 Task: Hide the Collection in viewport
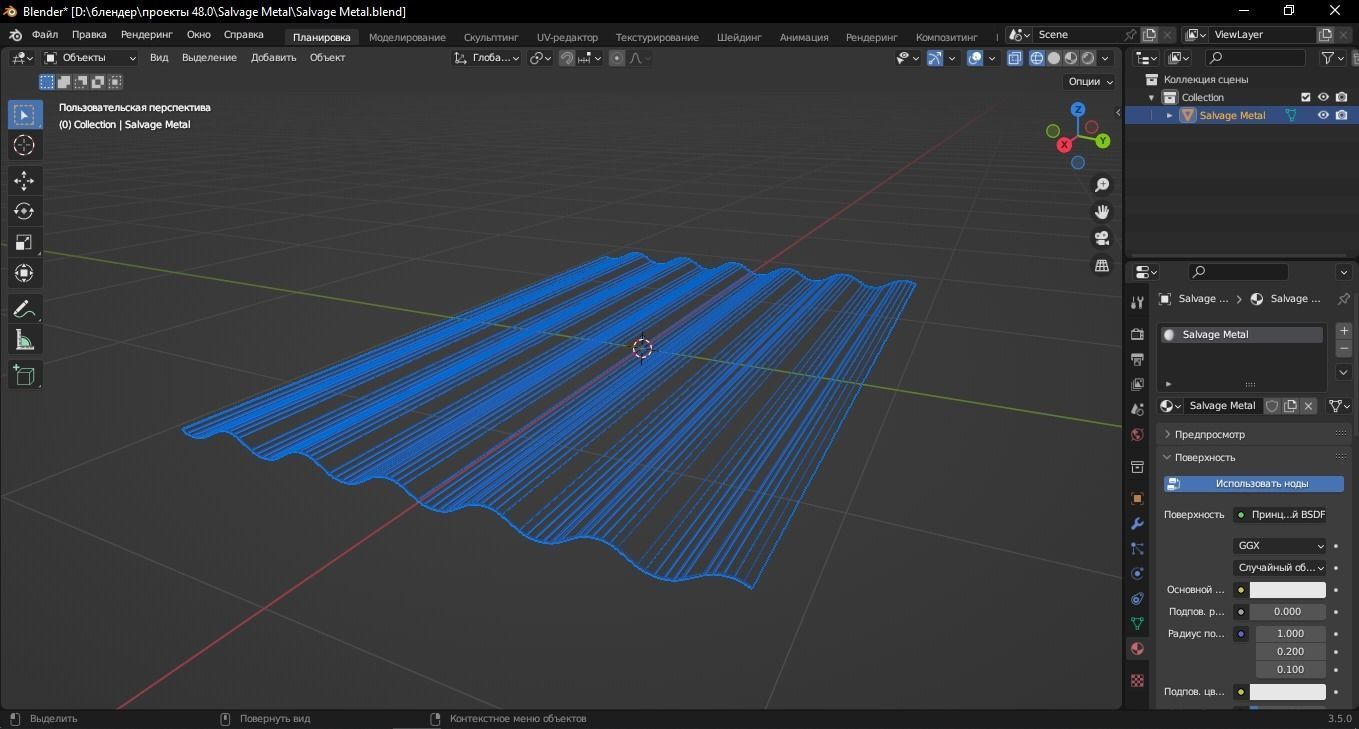(1323, 97)
